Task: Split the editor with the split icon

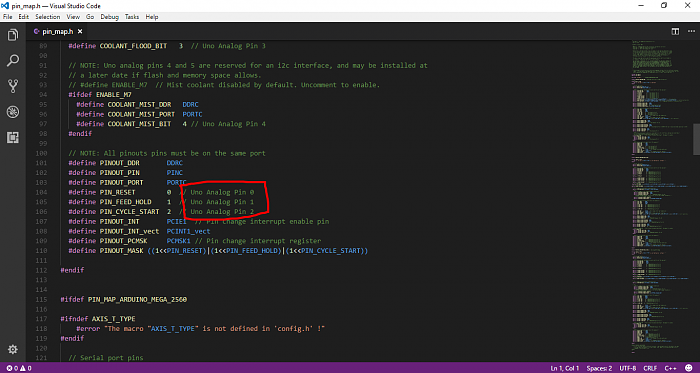Action: [675, 32]
